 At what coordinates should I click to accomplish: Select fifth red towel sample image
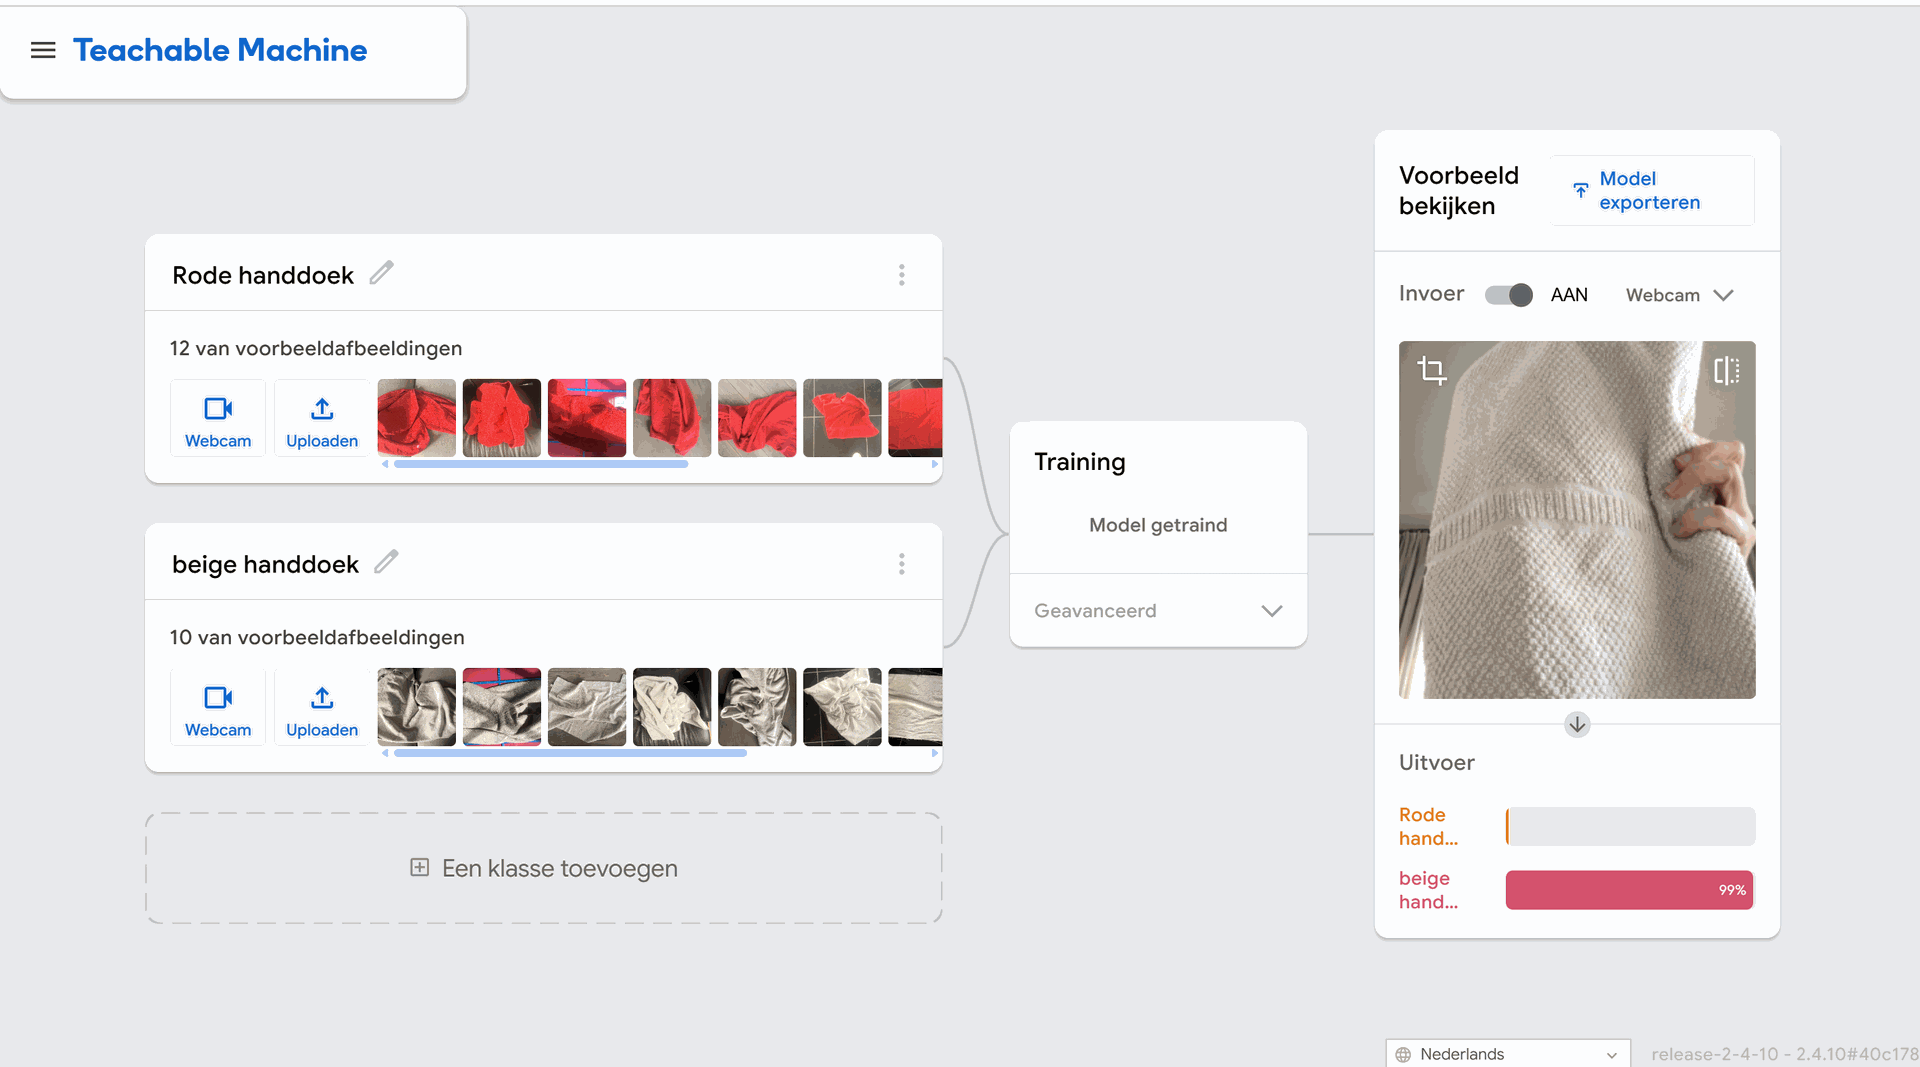[757, 418]
